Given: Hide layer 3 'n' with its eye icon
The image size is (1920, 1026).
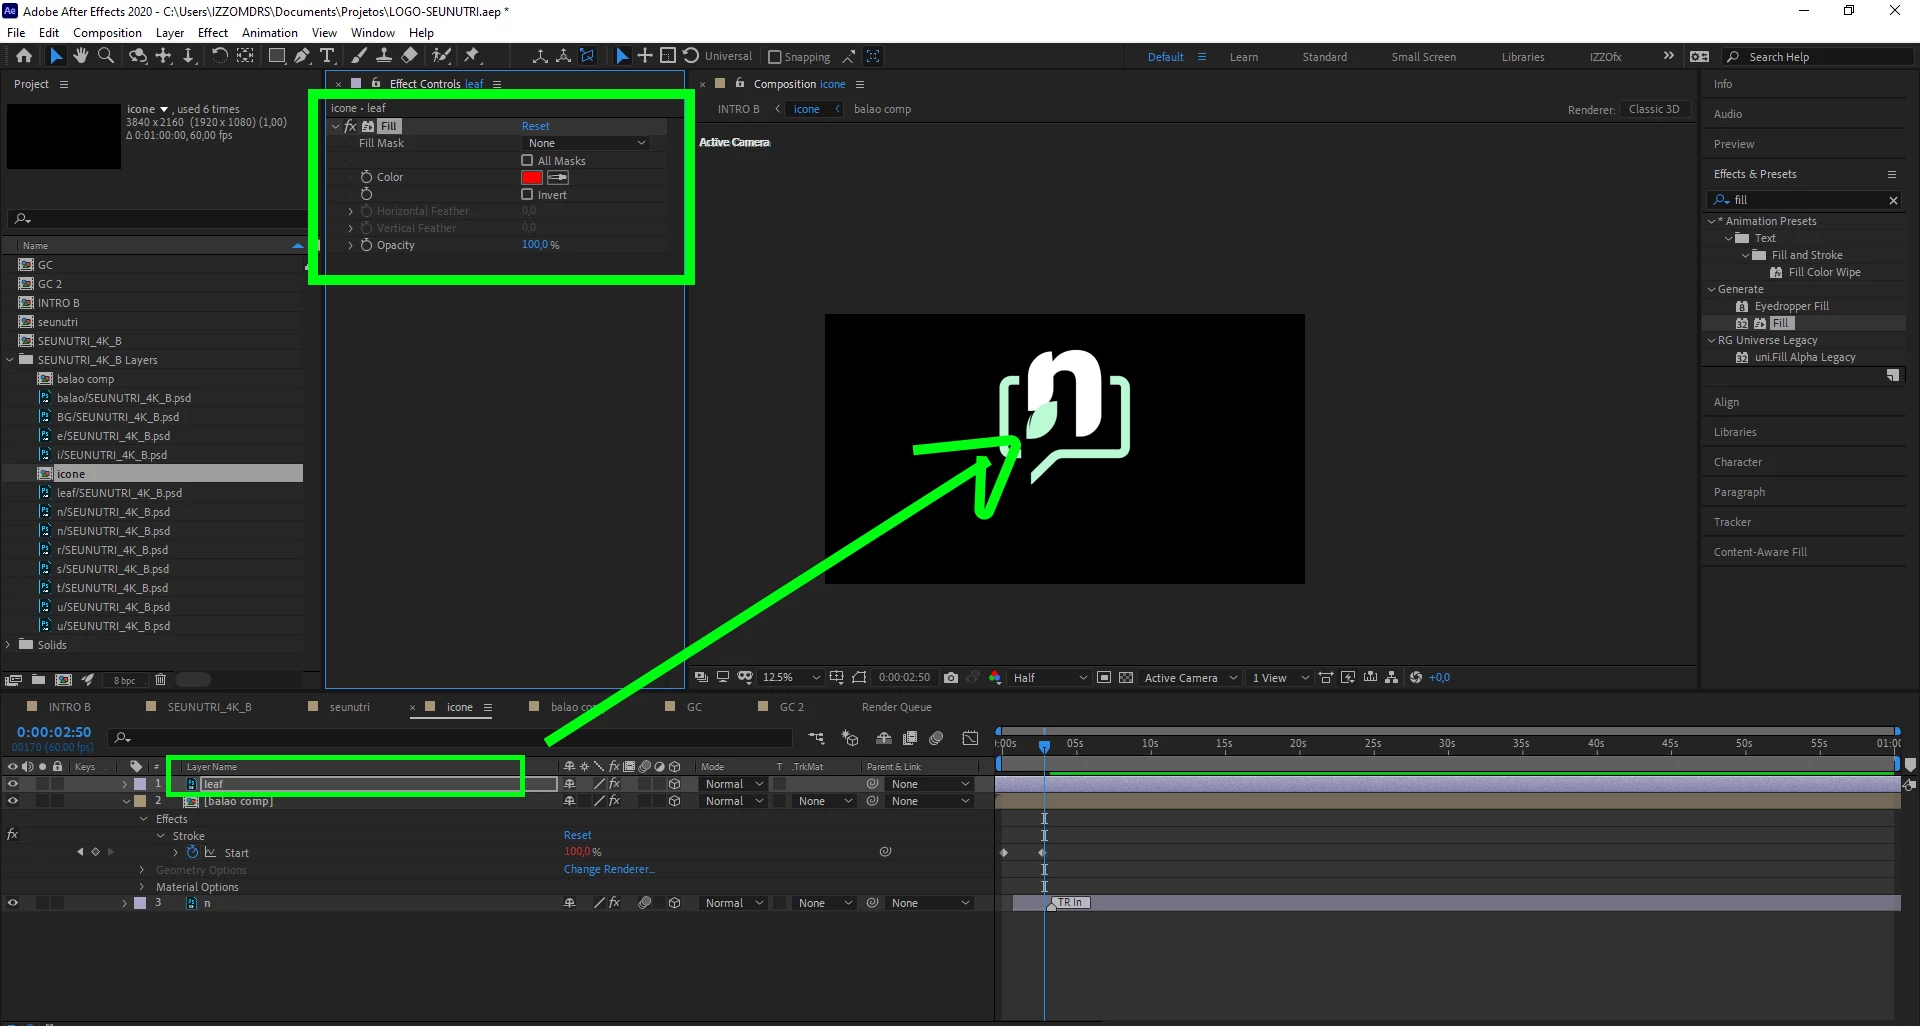Looking at the screenshot, I should (x=13, y=903).
